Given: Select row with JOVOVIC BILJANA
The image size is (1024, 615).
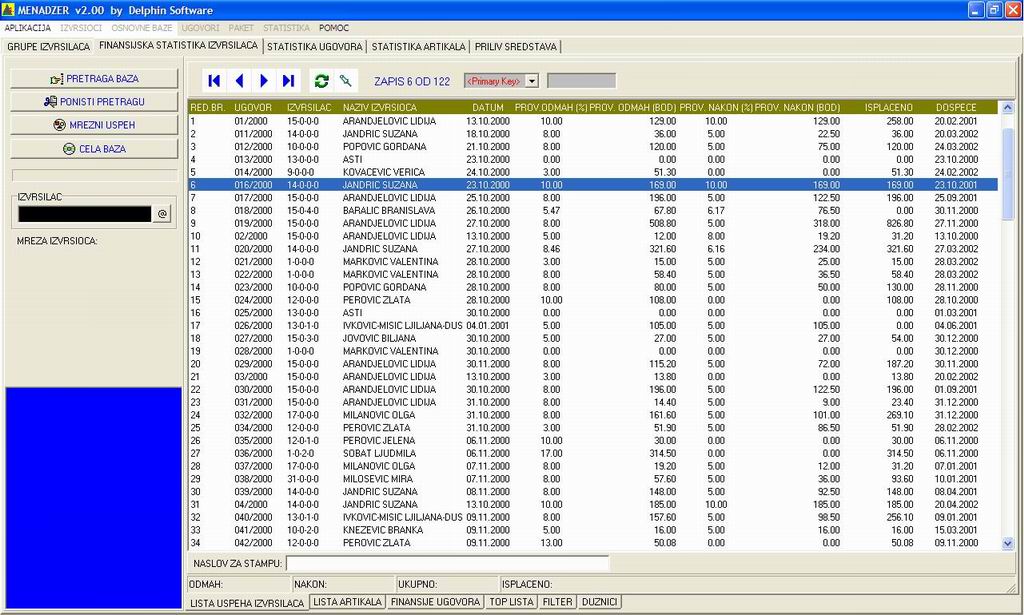Looking at the screenshot, I should pos(593,338).
